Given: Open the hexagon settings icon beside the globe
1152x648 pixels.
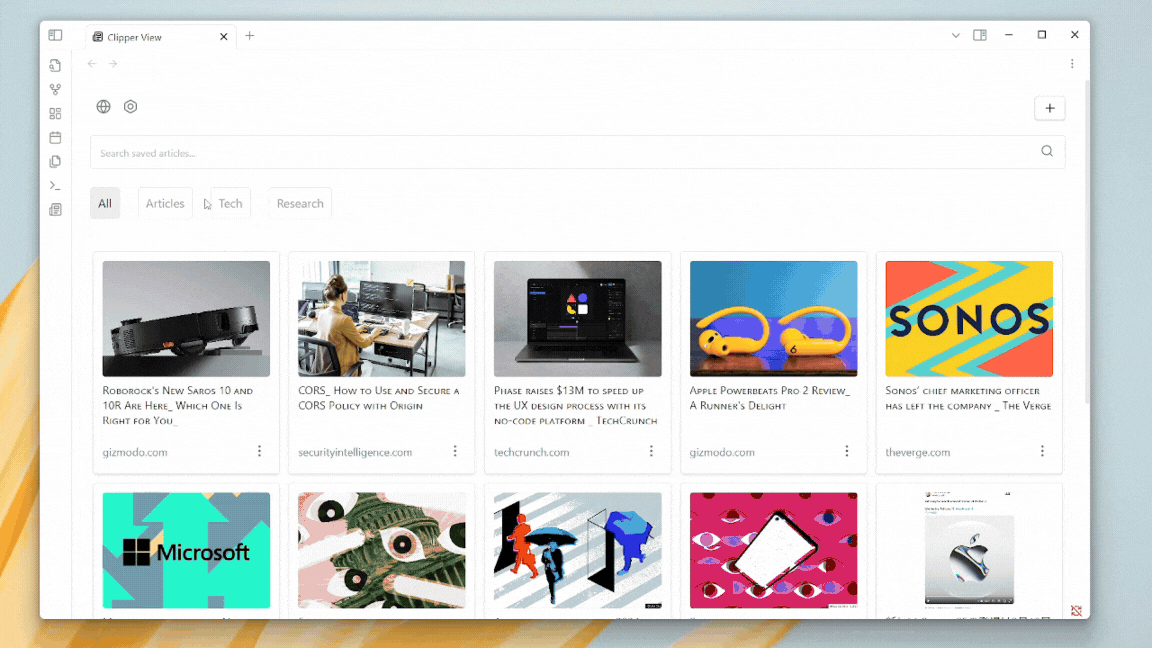Looking at the screenshot, I should click(130, 107).
